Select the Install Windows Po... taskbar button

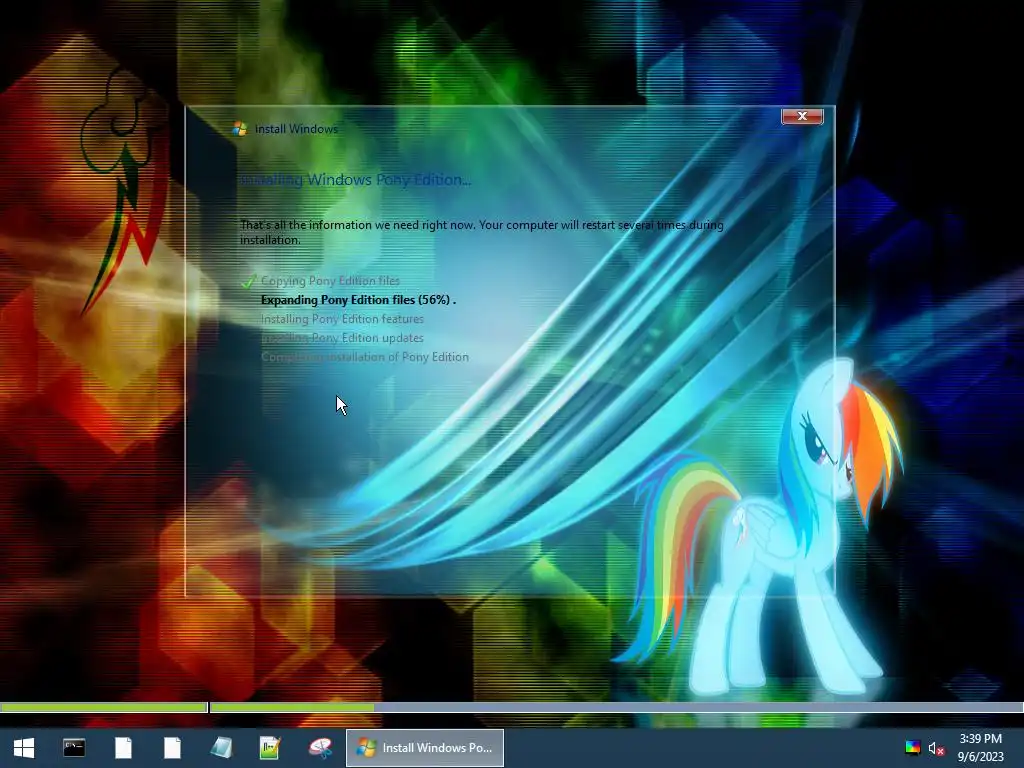(424, 748)
